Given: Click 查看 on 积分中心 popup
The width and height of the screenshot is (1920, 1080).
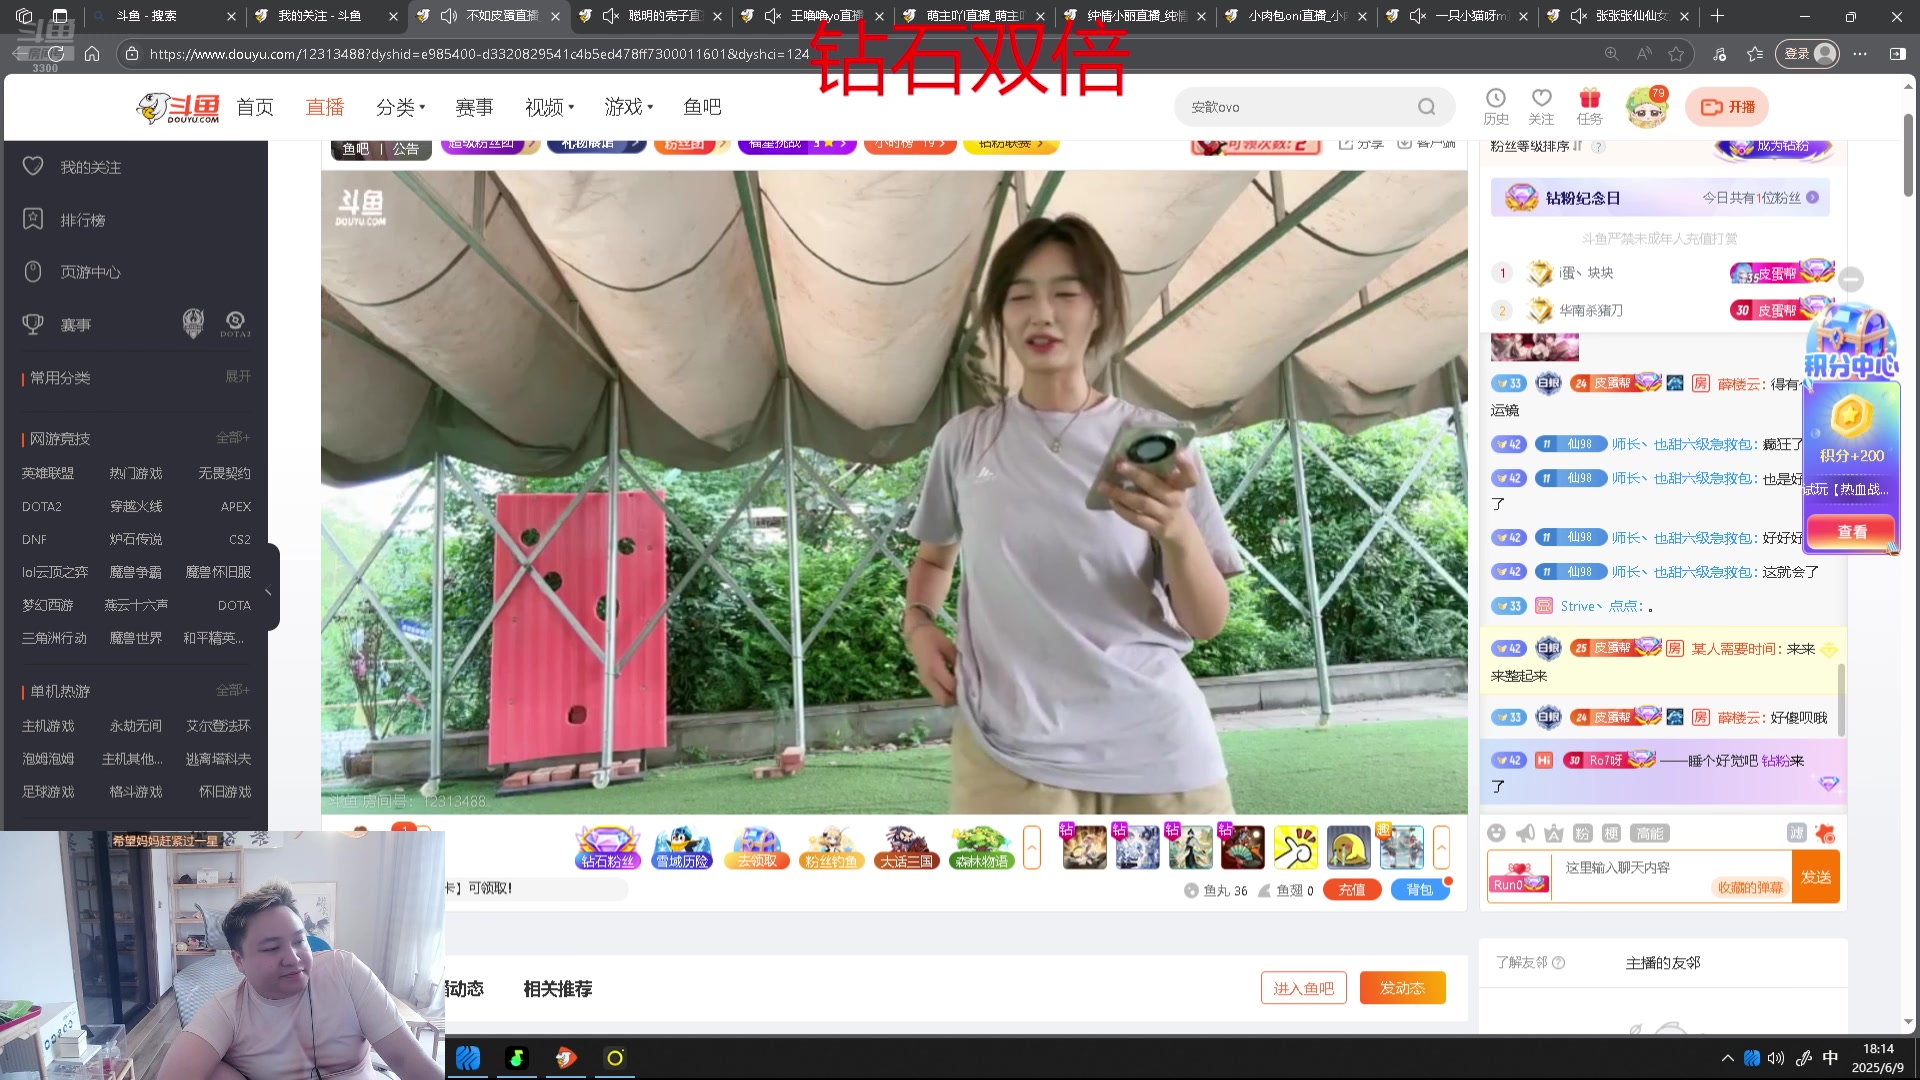Looking at the screenshot, I should (x=1852, y=531).
